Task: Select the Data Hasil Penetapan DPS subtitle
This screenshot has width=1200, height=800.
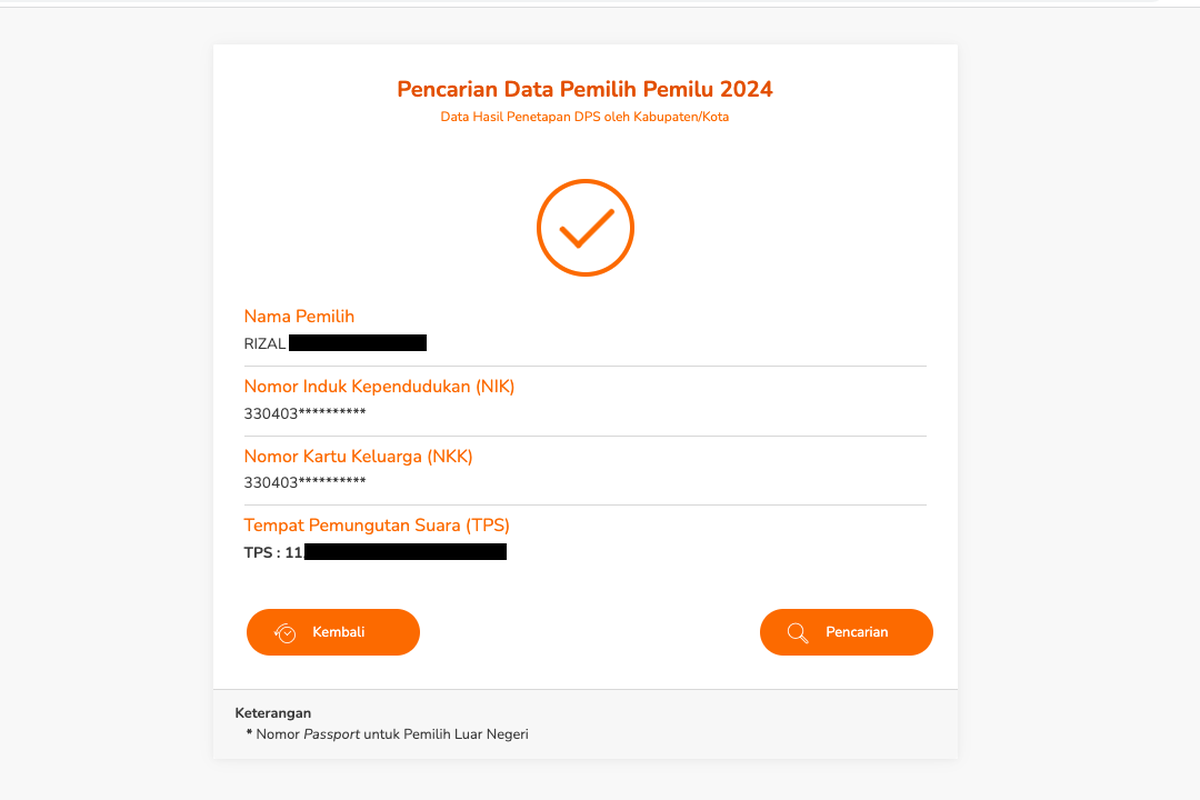Action: pyautogui.click(x=585, y=116)
